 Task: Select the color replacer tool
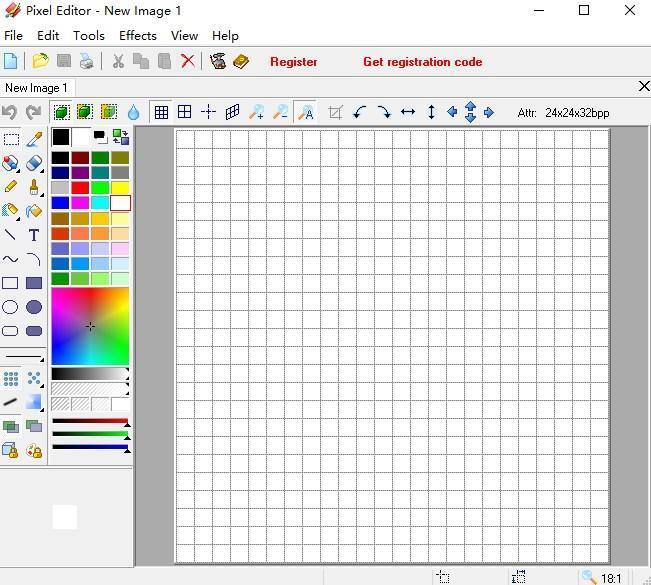click(10, 163)
